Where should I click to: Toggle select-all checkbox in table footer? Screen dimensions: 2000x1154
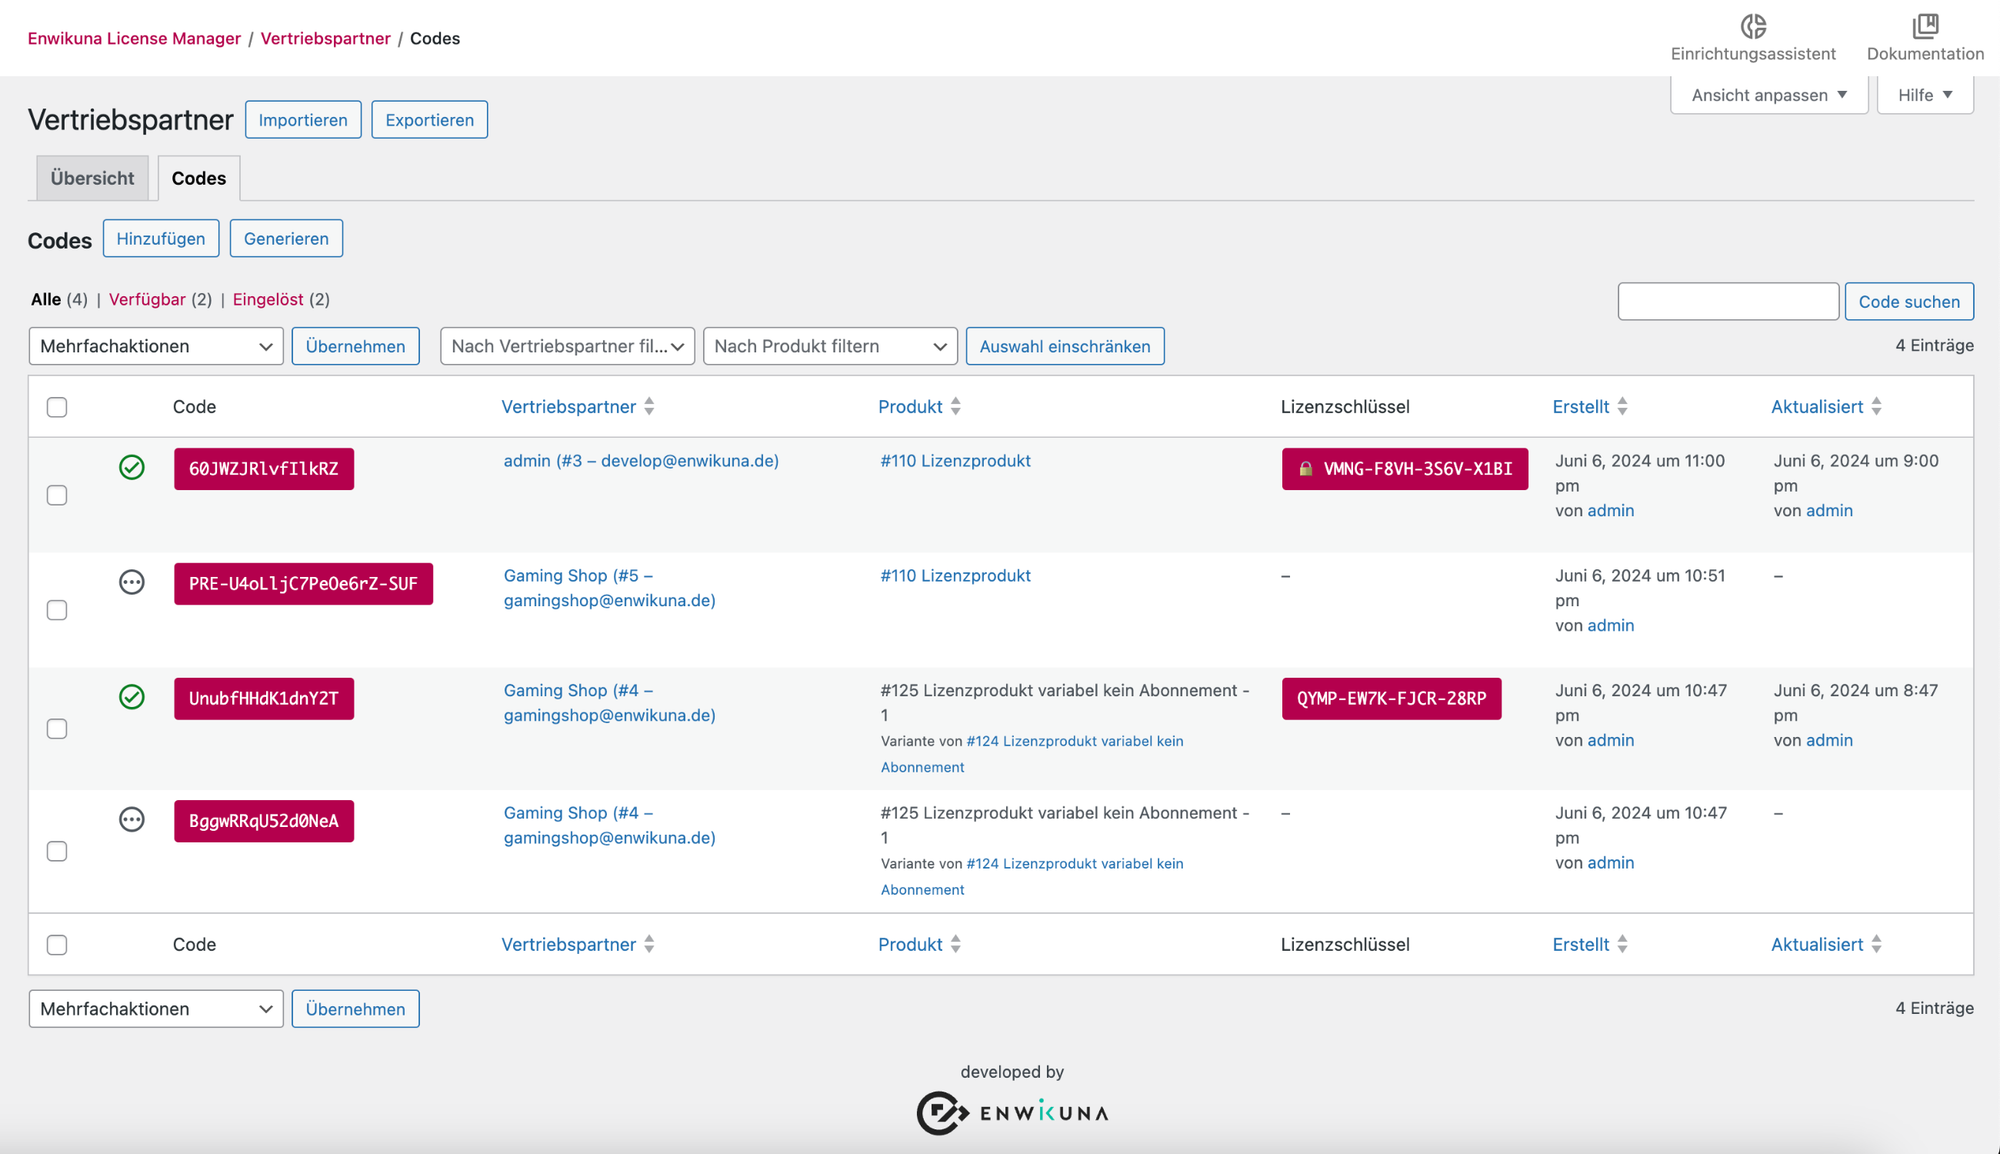[57, 945]
